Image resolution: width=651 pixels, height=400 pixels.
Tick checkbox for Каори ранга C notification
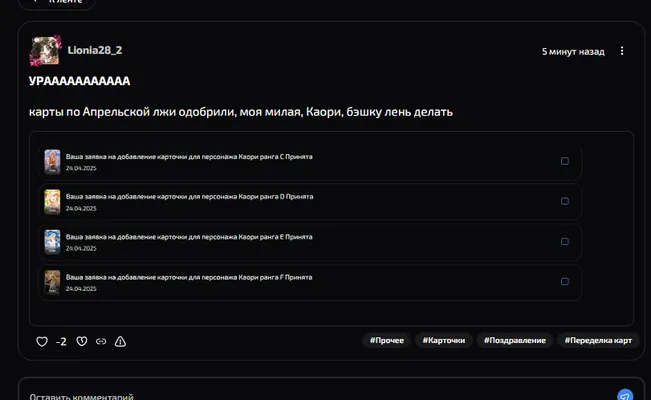(x=565, y=161)
